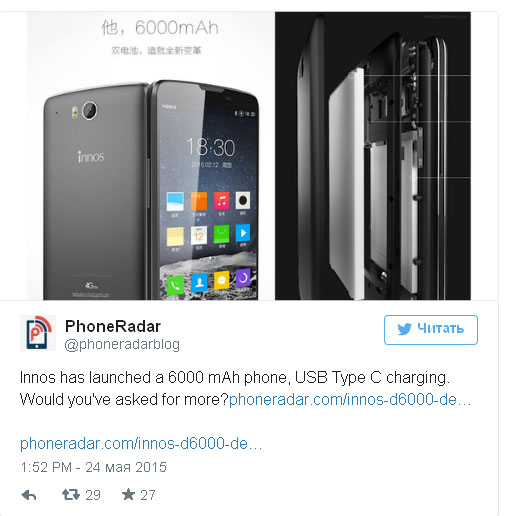Click the Twitter bird in the Читать button
Viewport: 527px width, 516px height.
[404, 329]
